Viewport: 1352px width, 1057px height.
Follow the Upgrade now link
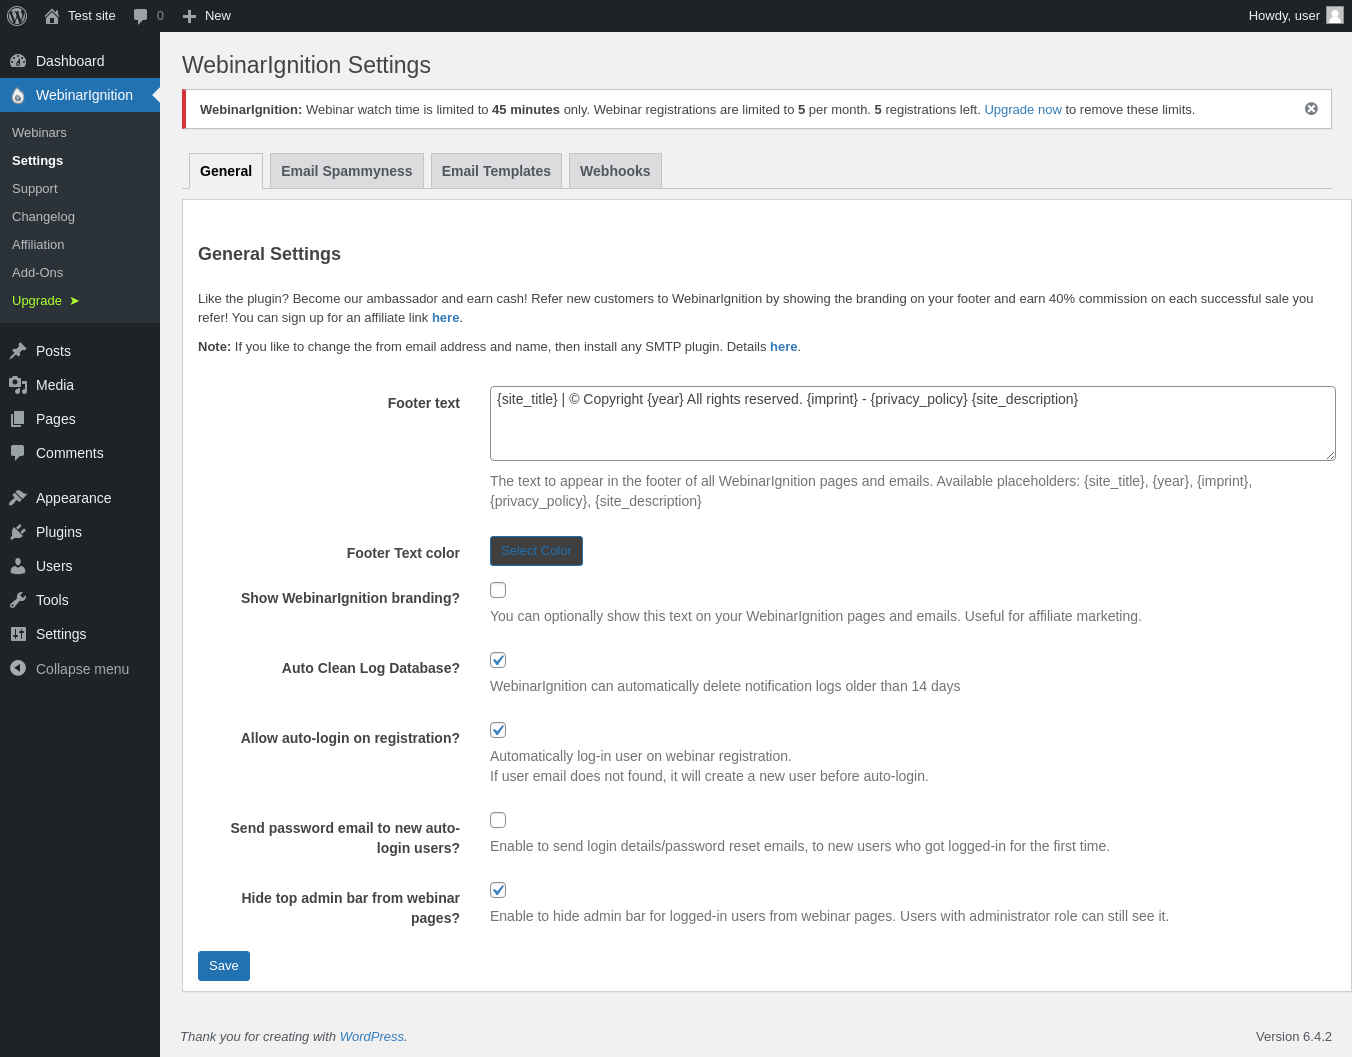click(x=1023, y=110)
